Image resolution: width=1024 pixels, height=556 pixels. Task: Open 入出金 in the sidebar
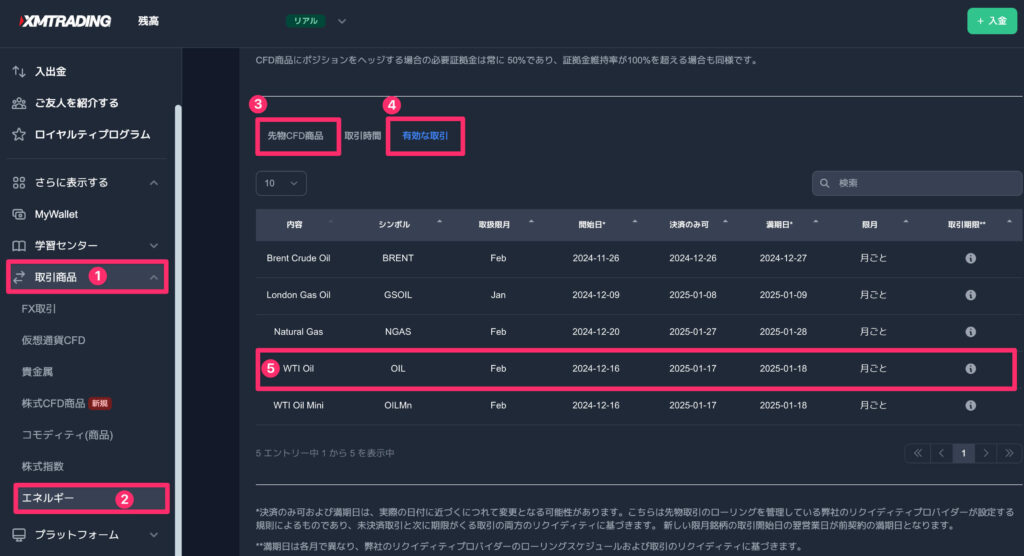tap(50, 71)
